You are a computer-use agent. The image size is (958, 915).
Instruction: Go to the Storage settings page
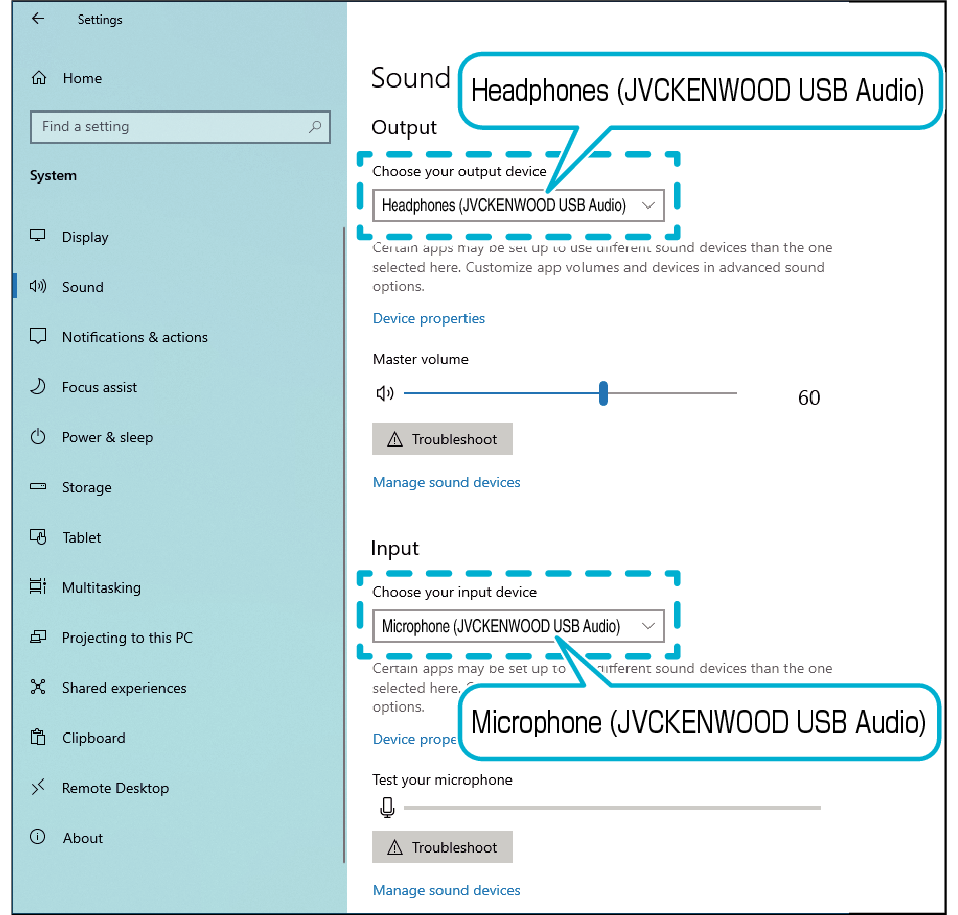86,487
